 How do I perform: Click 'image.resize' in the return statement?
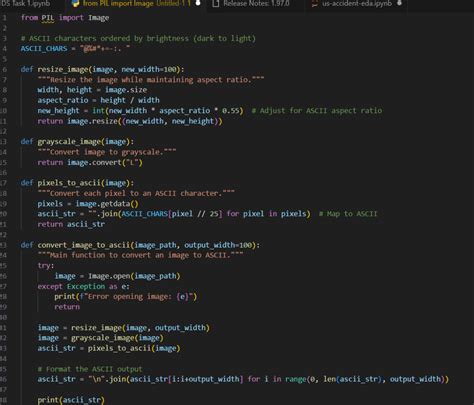point(92,121)
